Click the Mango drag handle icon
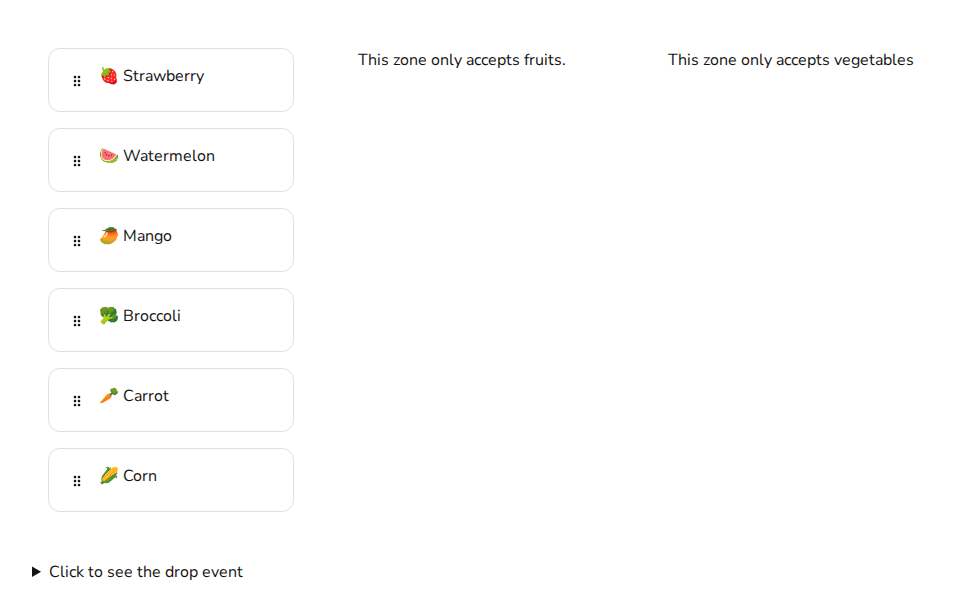The height and width of the screenshot is (616, 962). tap(77, 241)
